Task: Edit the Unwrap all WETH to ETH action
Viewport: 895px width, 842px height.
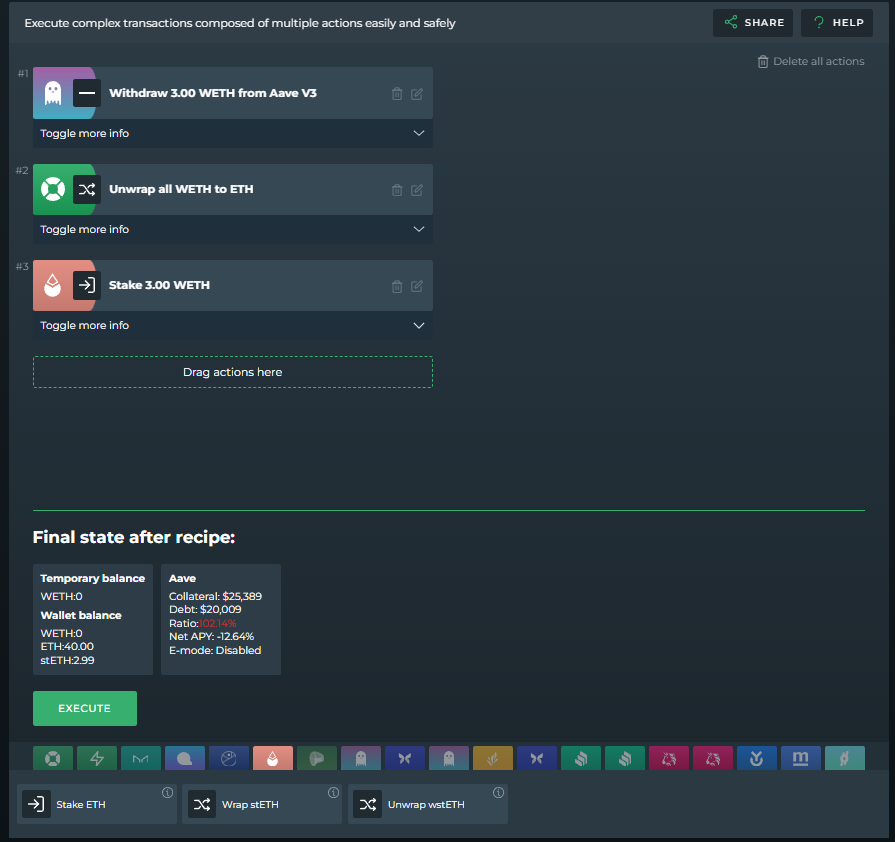Action: click(416, 189)
